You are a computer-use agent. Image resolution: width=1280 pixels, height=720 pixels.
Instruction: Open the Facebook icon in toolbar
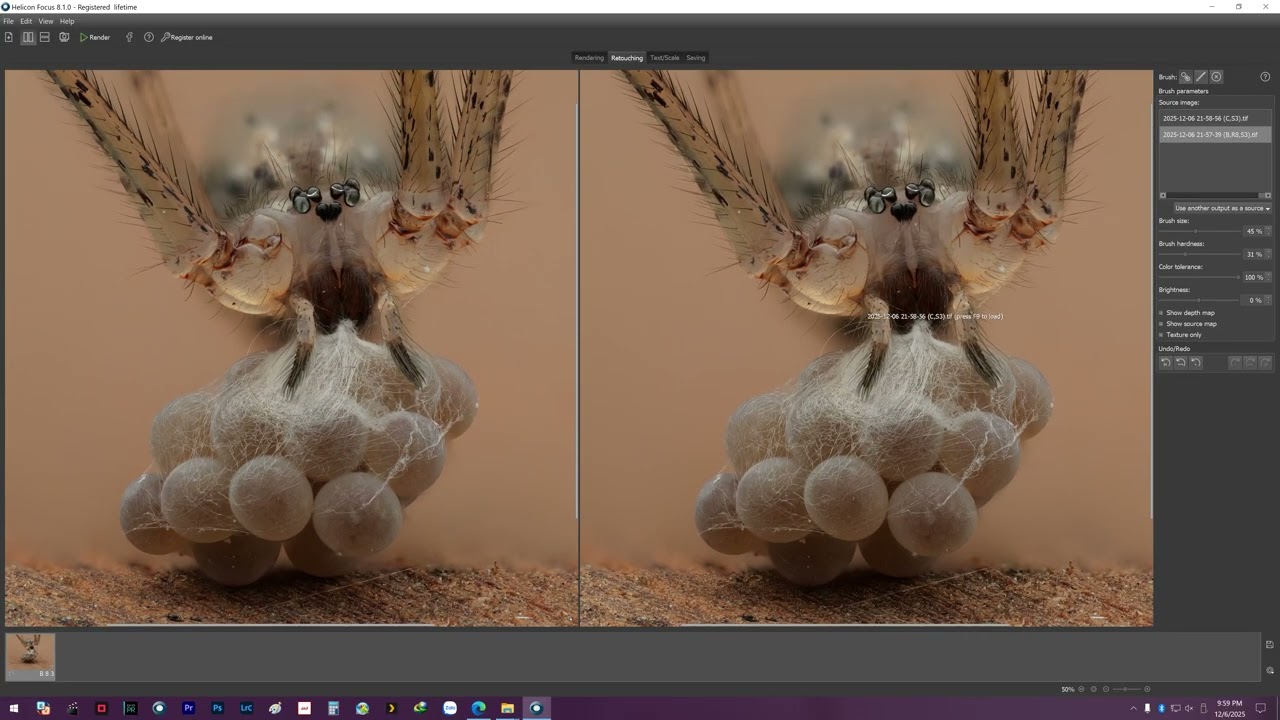click(129, 37)
